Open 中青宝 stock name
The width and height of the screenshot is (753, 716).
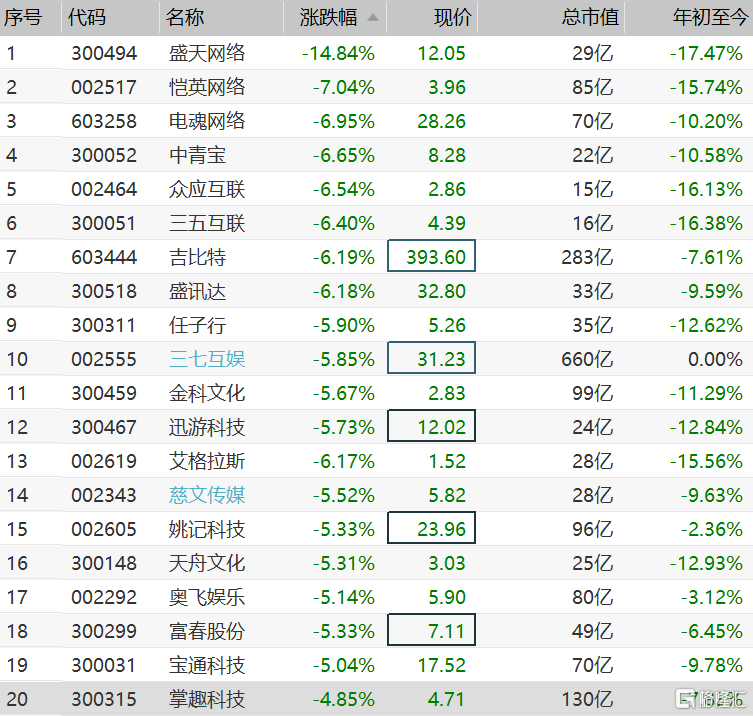coord(197,155)
